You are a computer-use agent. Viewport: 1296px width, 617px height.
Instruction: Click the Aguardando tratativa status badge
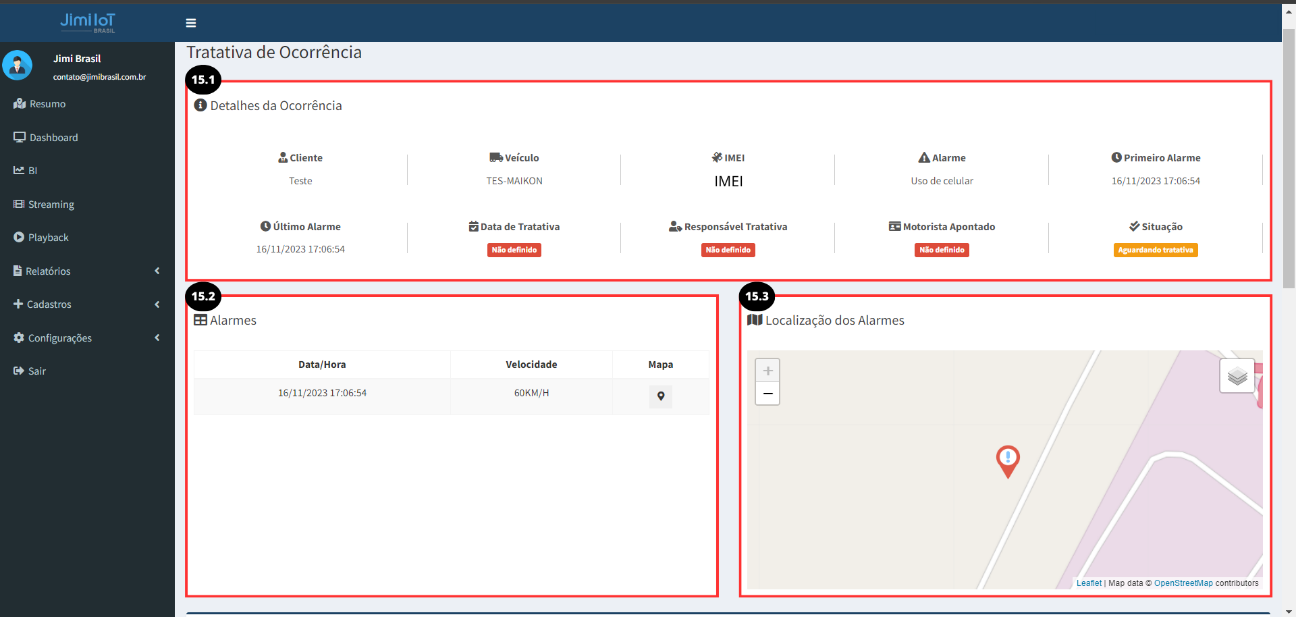coord(1155,250)
